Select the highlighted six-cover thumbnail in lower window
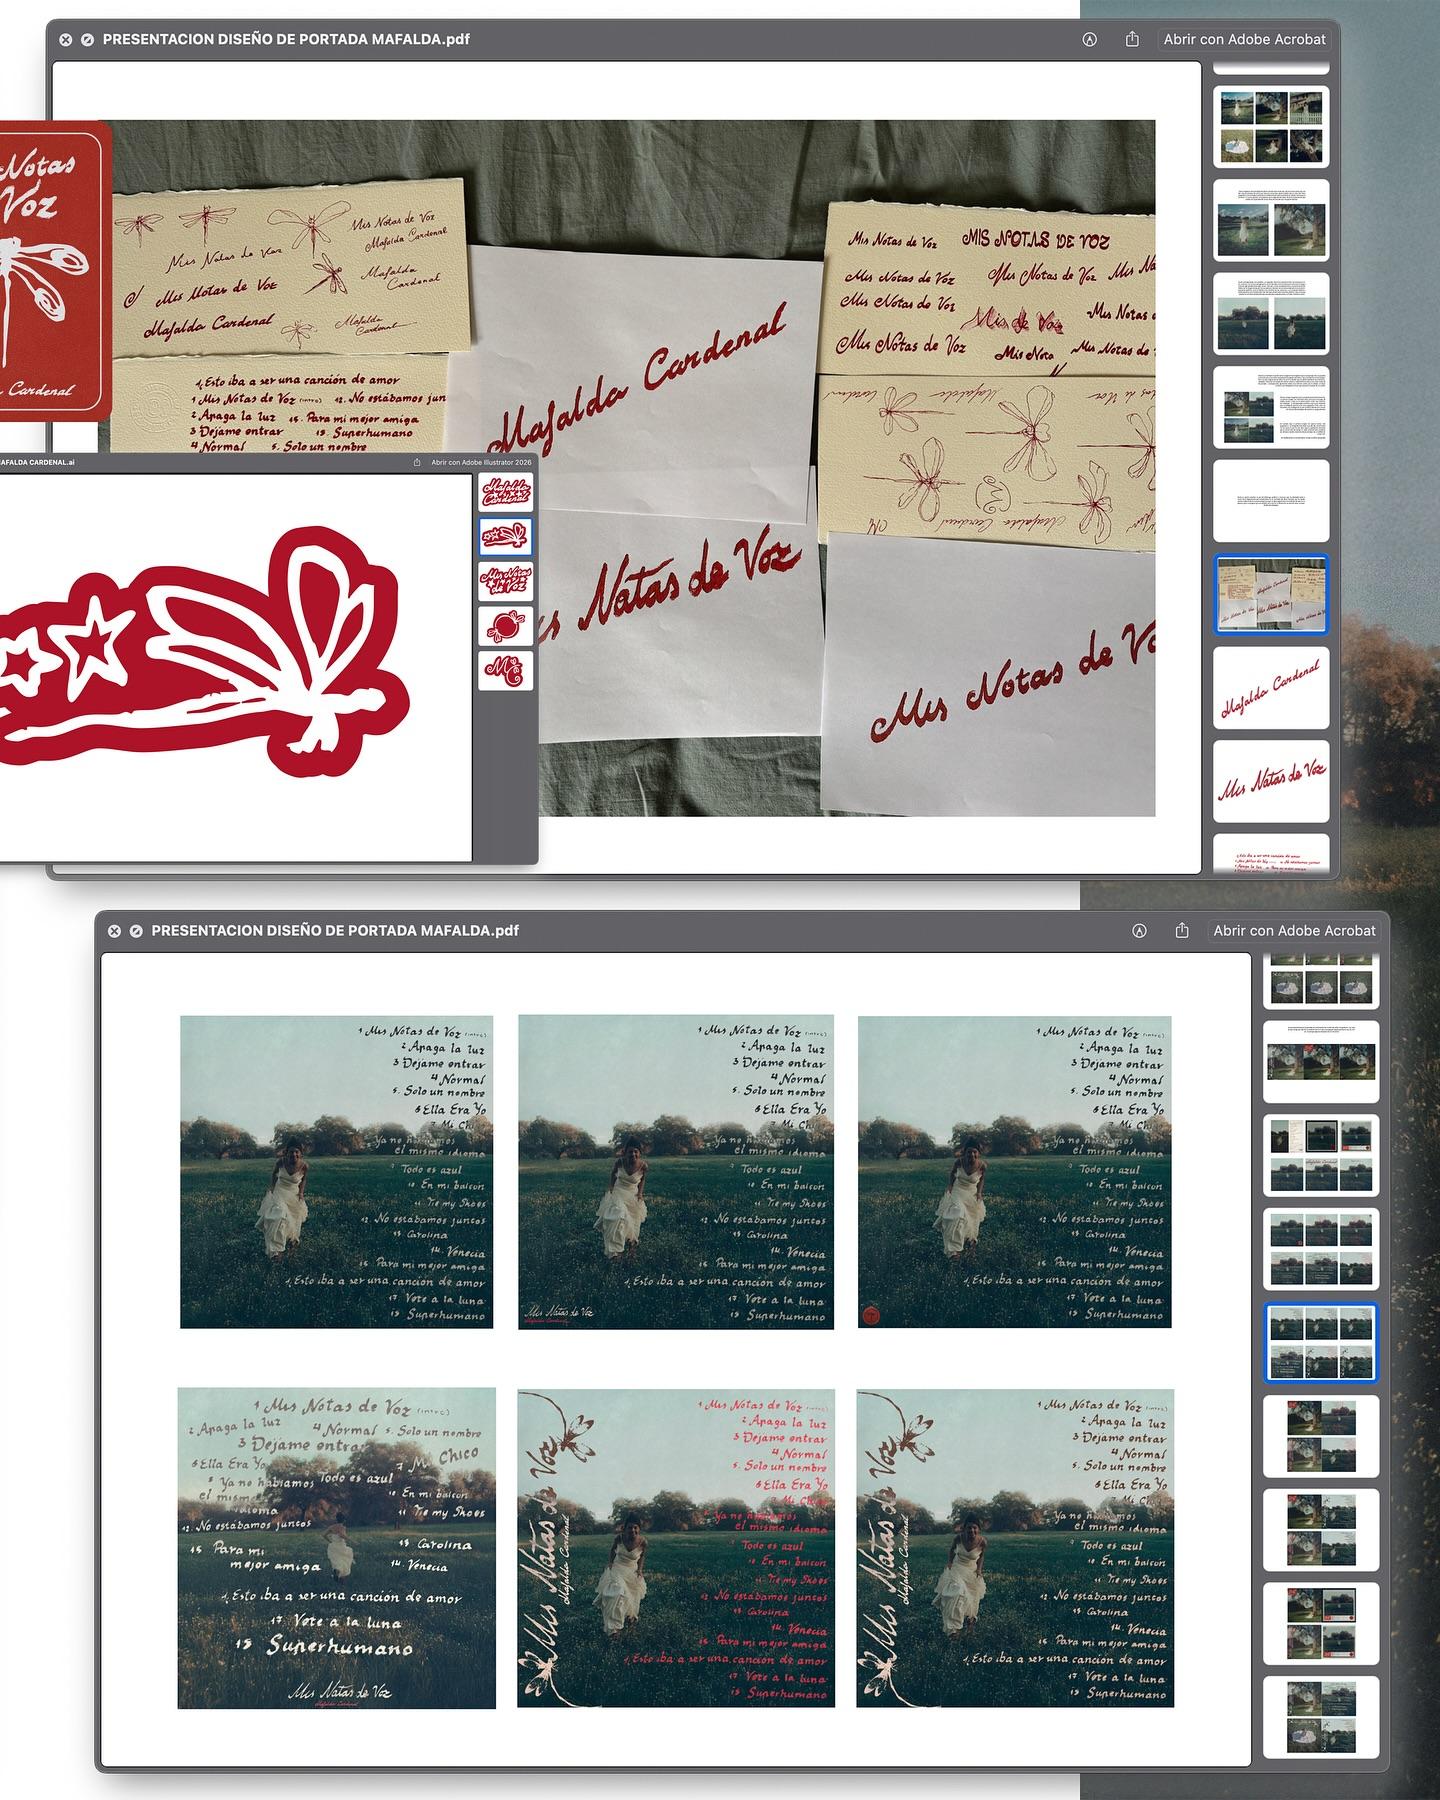 [1321, 1343]
